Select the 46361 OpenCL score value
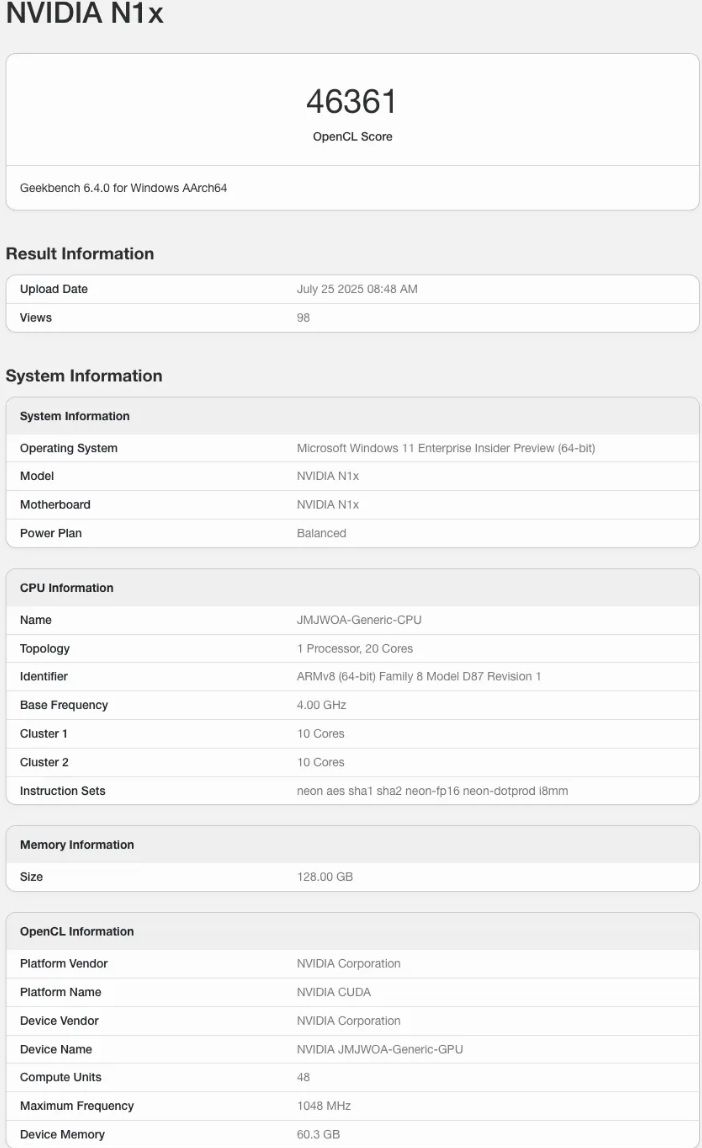Screen dimensions: 702x1148 pyautogui.click(x=351, y=102)
